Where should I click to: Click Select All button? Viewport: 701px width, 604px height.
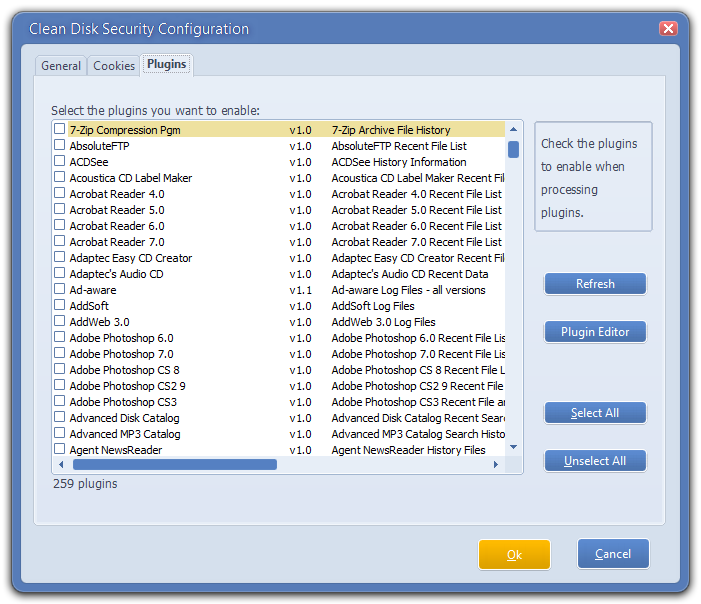click(595, 413)
